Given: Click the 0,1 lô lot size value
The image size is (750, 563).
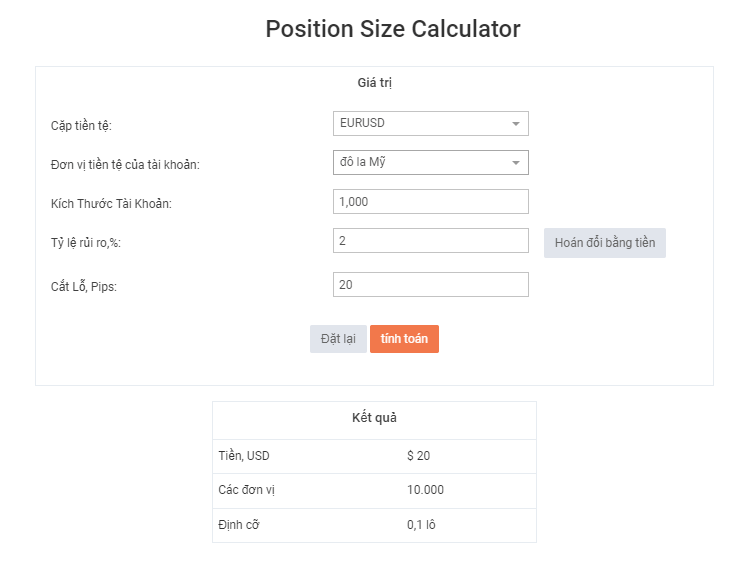Looking at the screenshot, I should (x=422, y=524).
